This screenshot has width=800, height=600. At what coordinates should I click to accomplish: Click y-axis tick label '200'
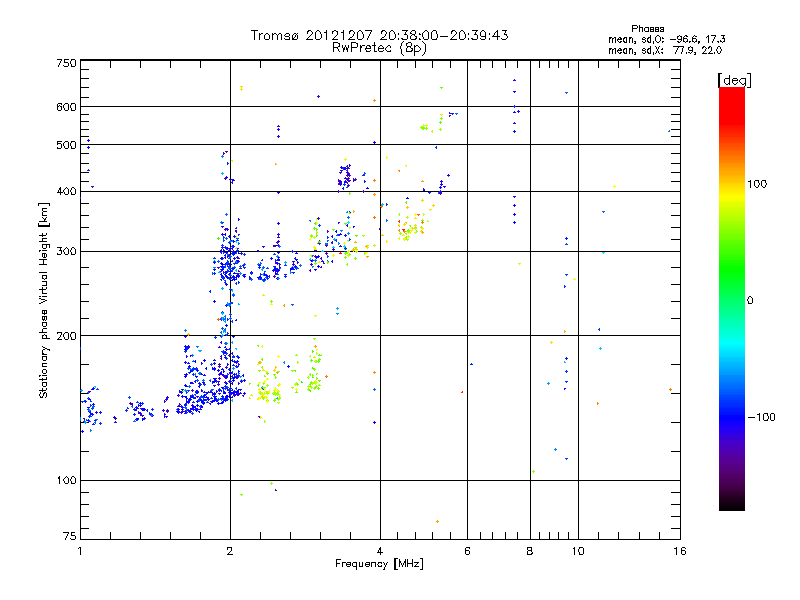66,336
